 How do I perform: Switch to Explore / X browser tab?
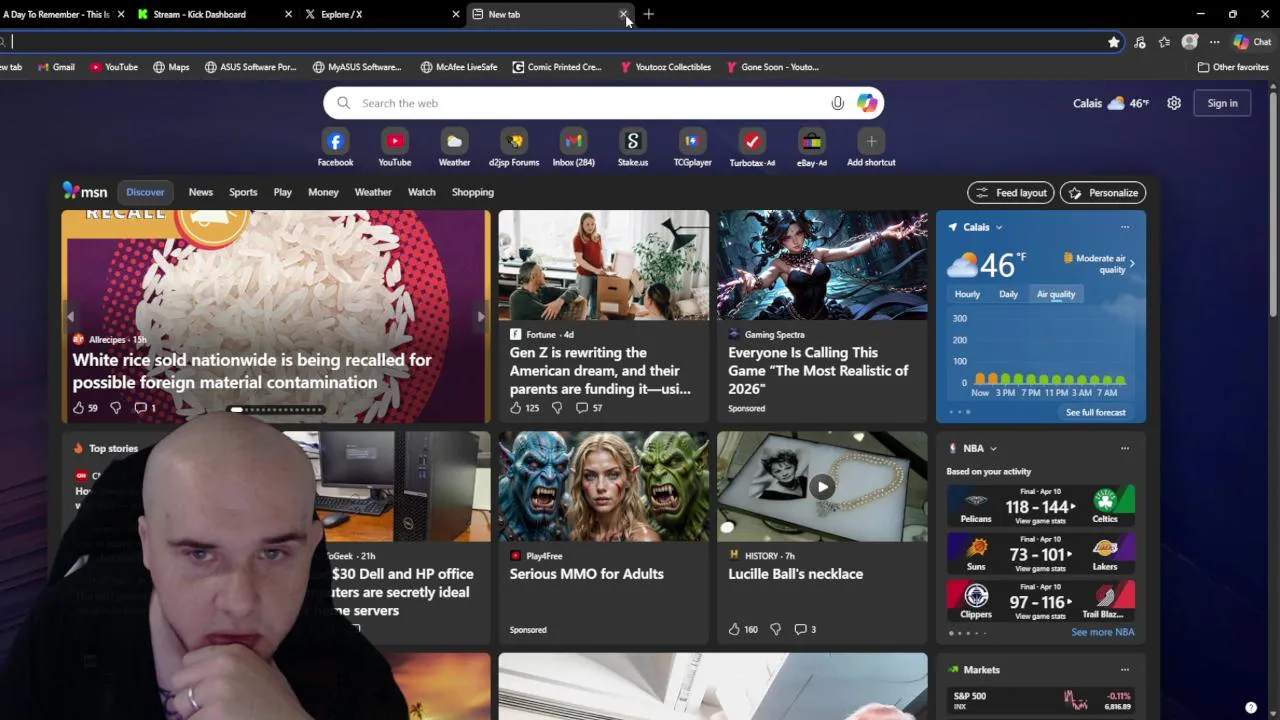[382, 14]
